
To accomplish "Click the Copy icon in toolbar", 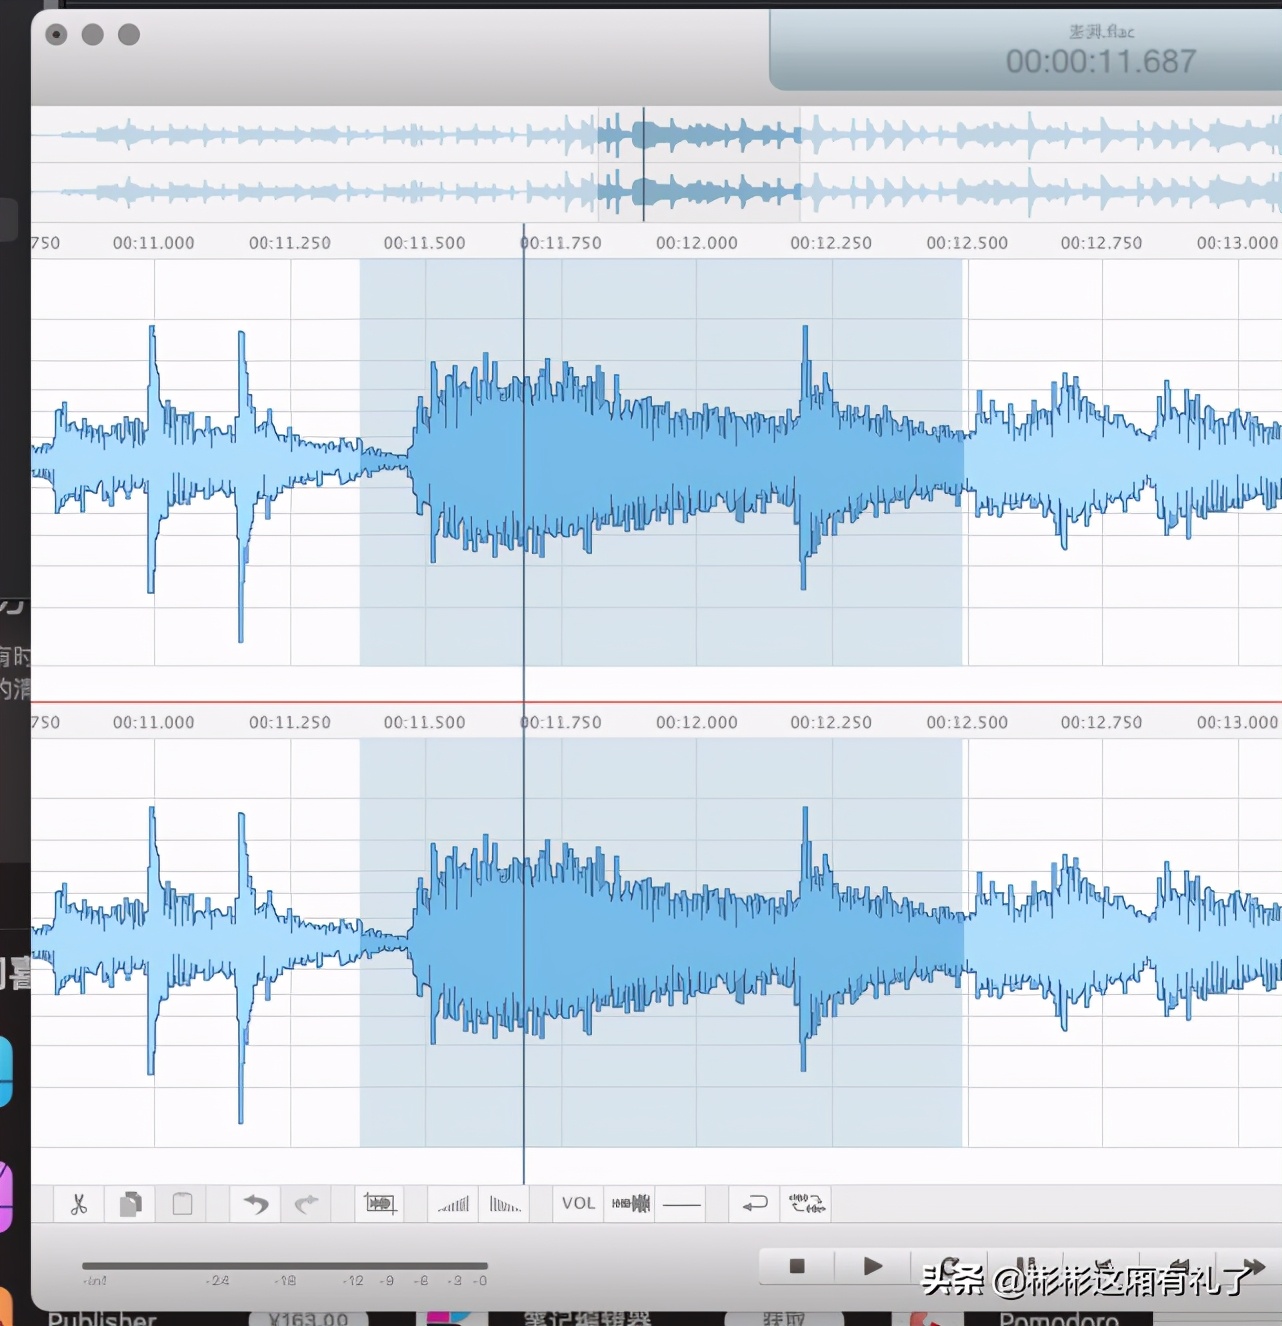I will coord(131,1204).
